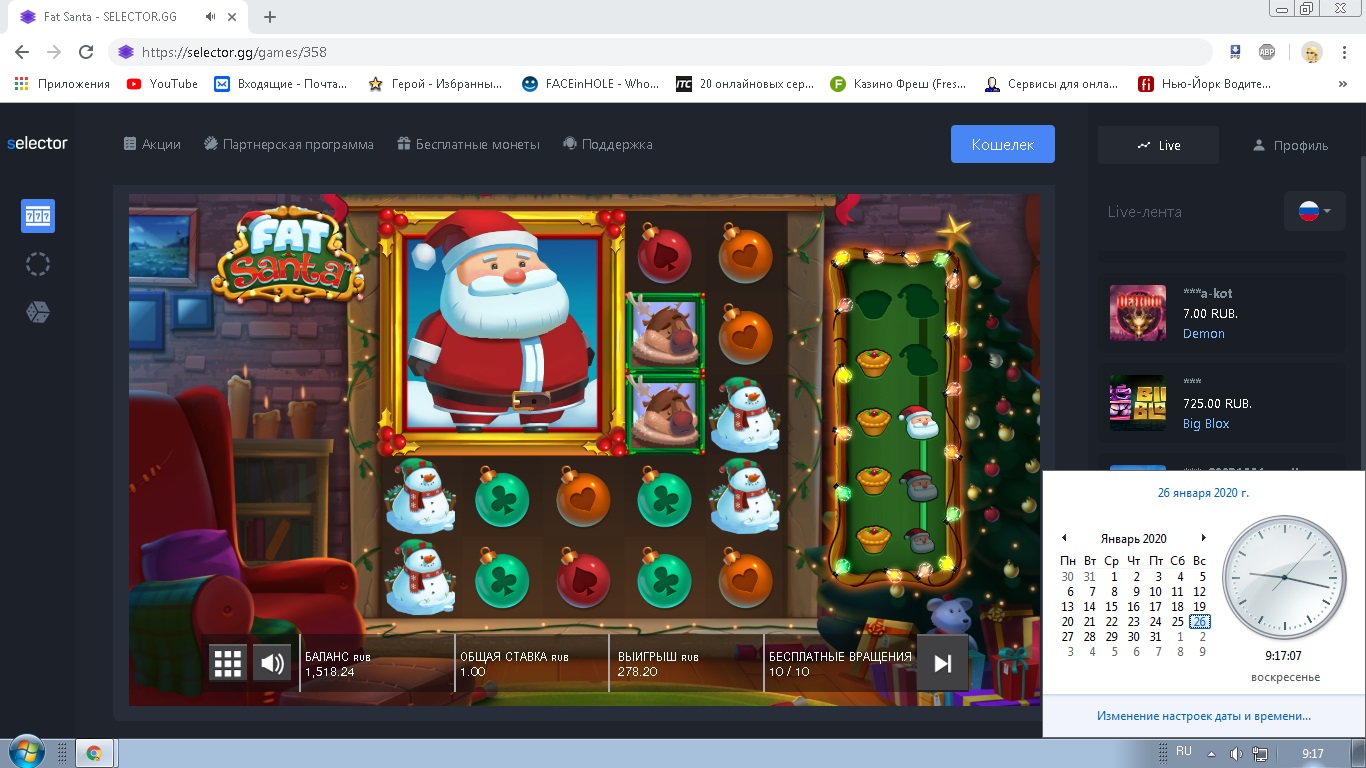1366x768 pixels.
Task: Open the Акции menu item
Action: click(x=152, y=144)
